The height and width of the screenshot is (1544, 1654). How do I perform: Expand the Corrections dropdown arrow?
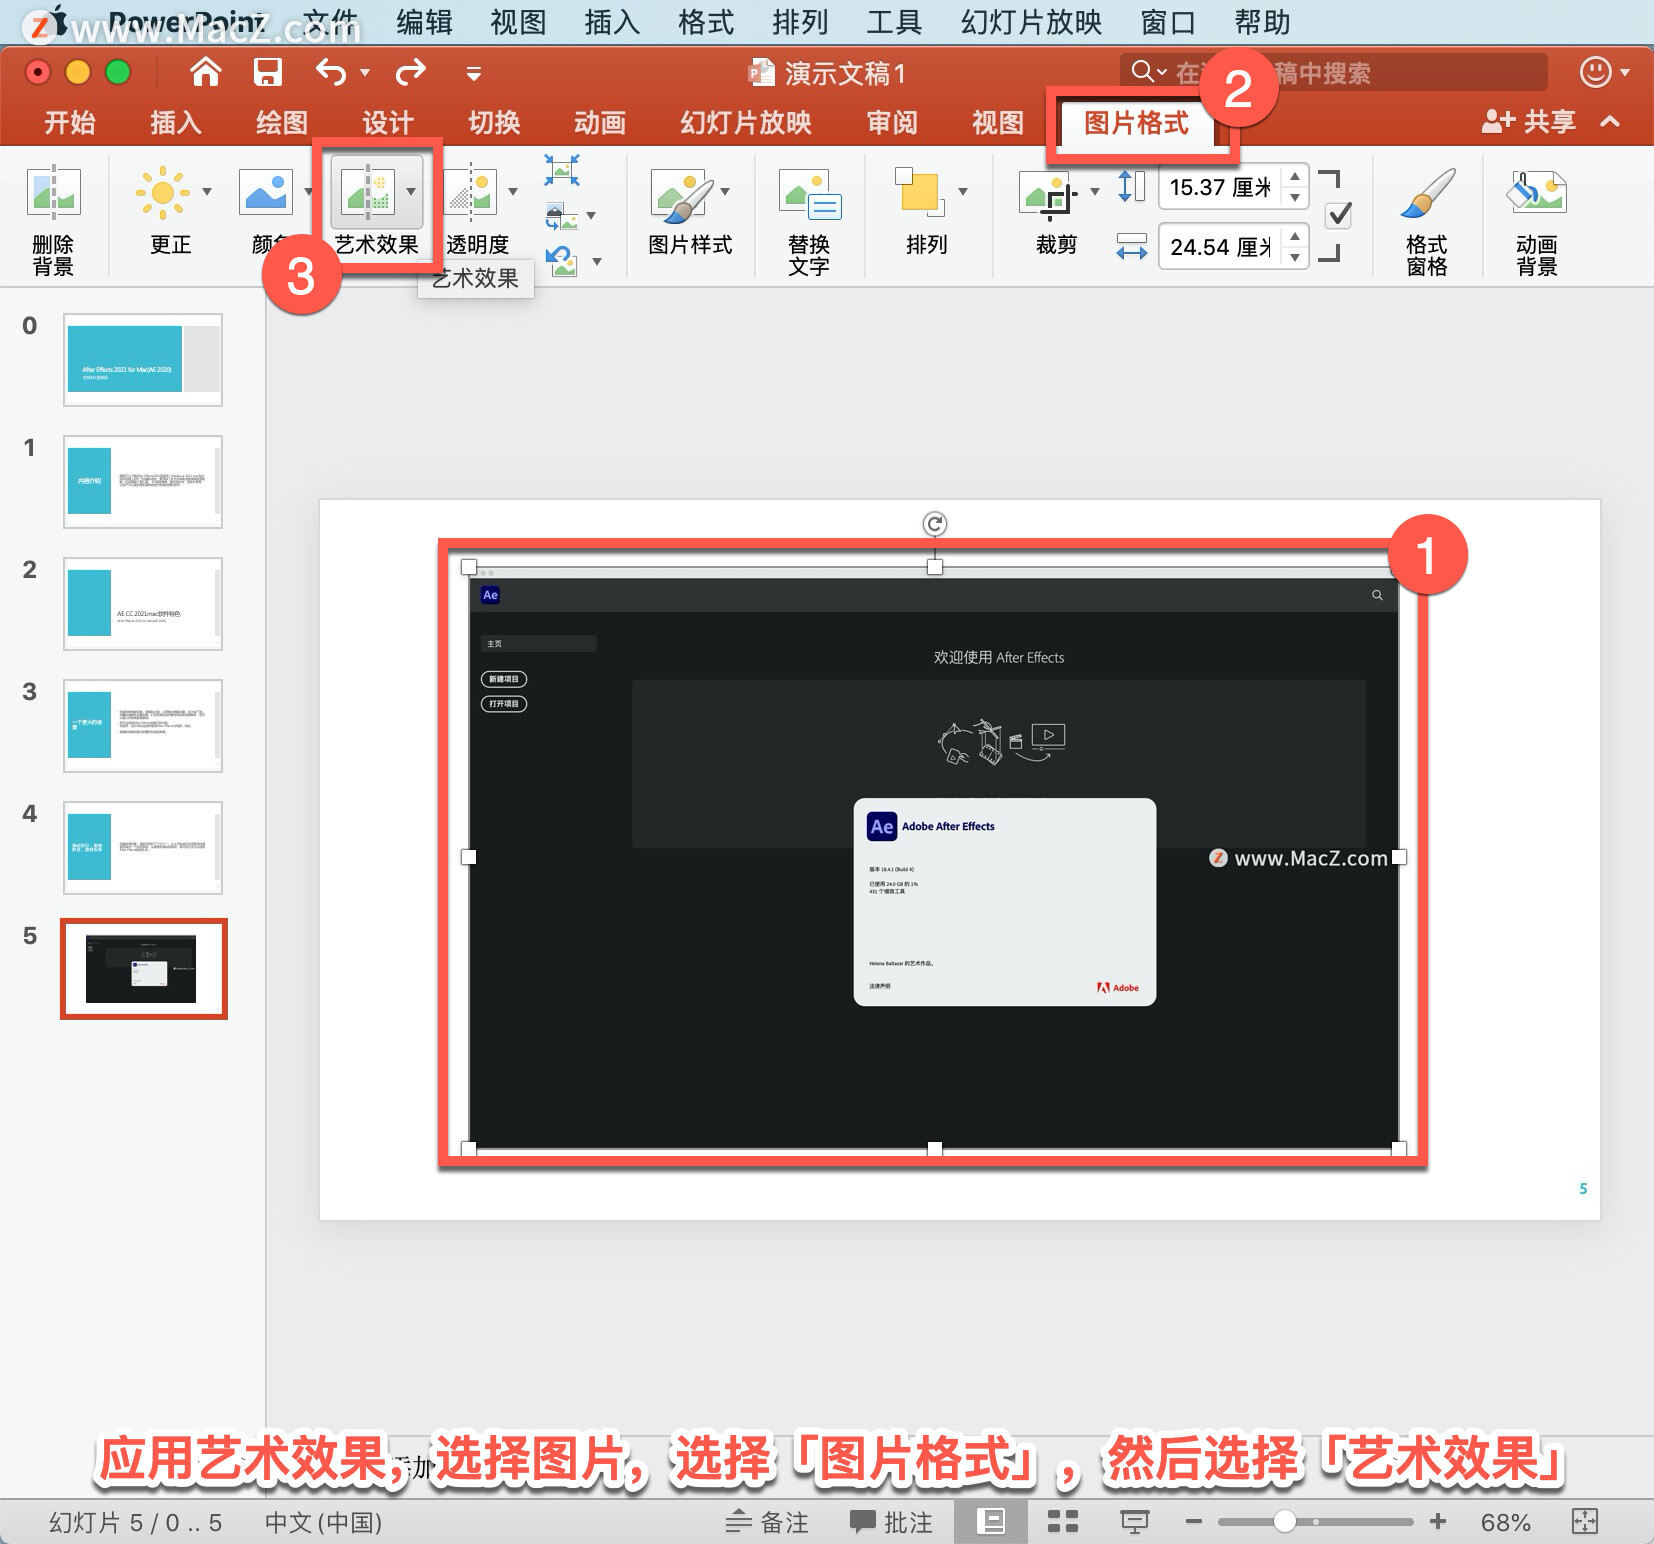pos(207,191)
